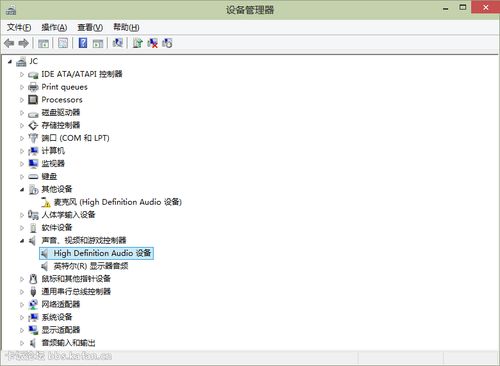Screen dimensions: 500x366
Task: Expand the IDE ATA/ATAPI 控制器 node
Action: tap(22, 74)
